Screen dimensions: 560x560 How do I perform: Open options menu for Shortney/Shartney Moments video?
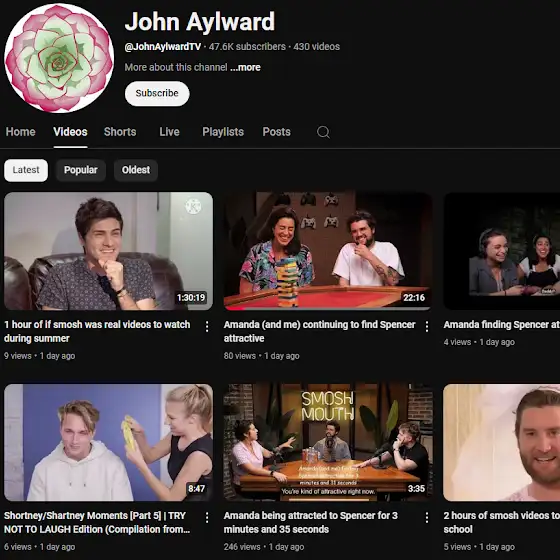point(207,518)
